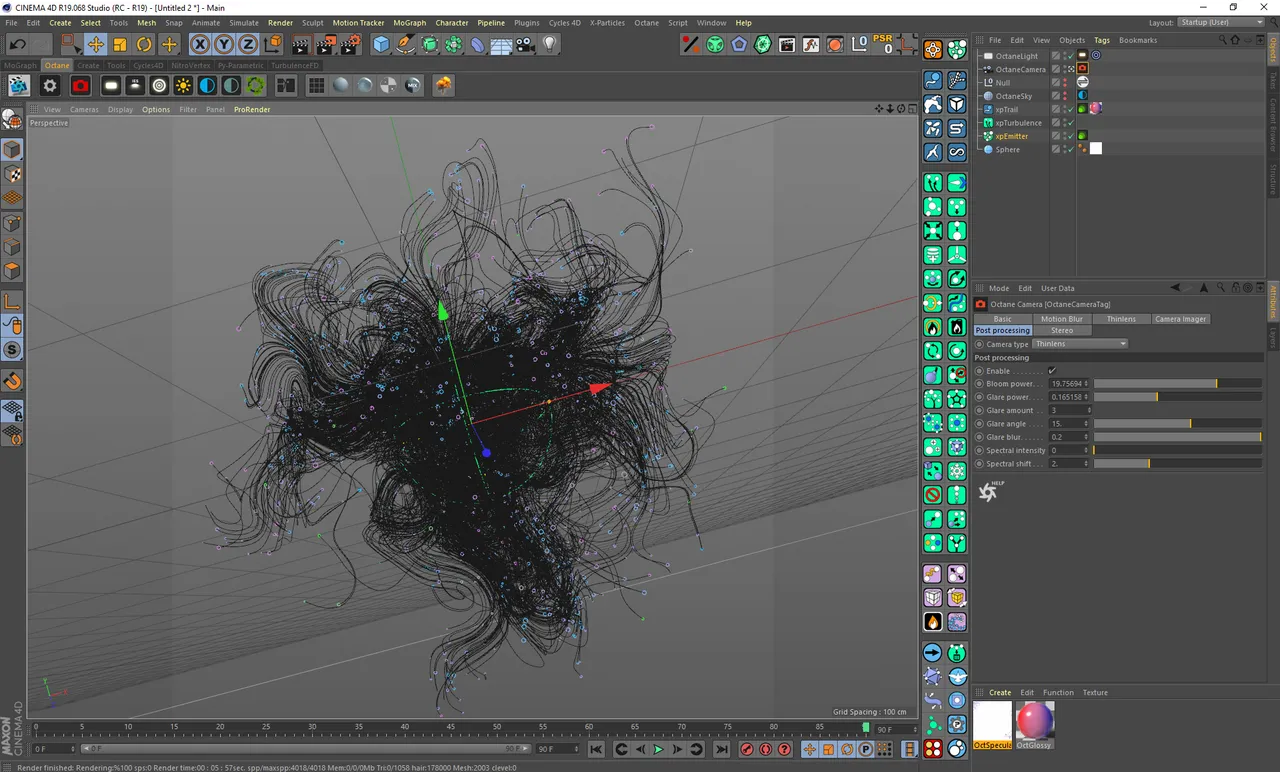
Task: Go to end of animation button
Action: click(720, 749)
